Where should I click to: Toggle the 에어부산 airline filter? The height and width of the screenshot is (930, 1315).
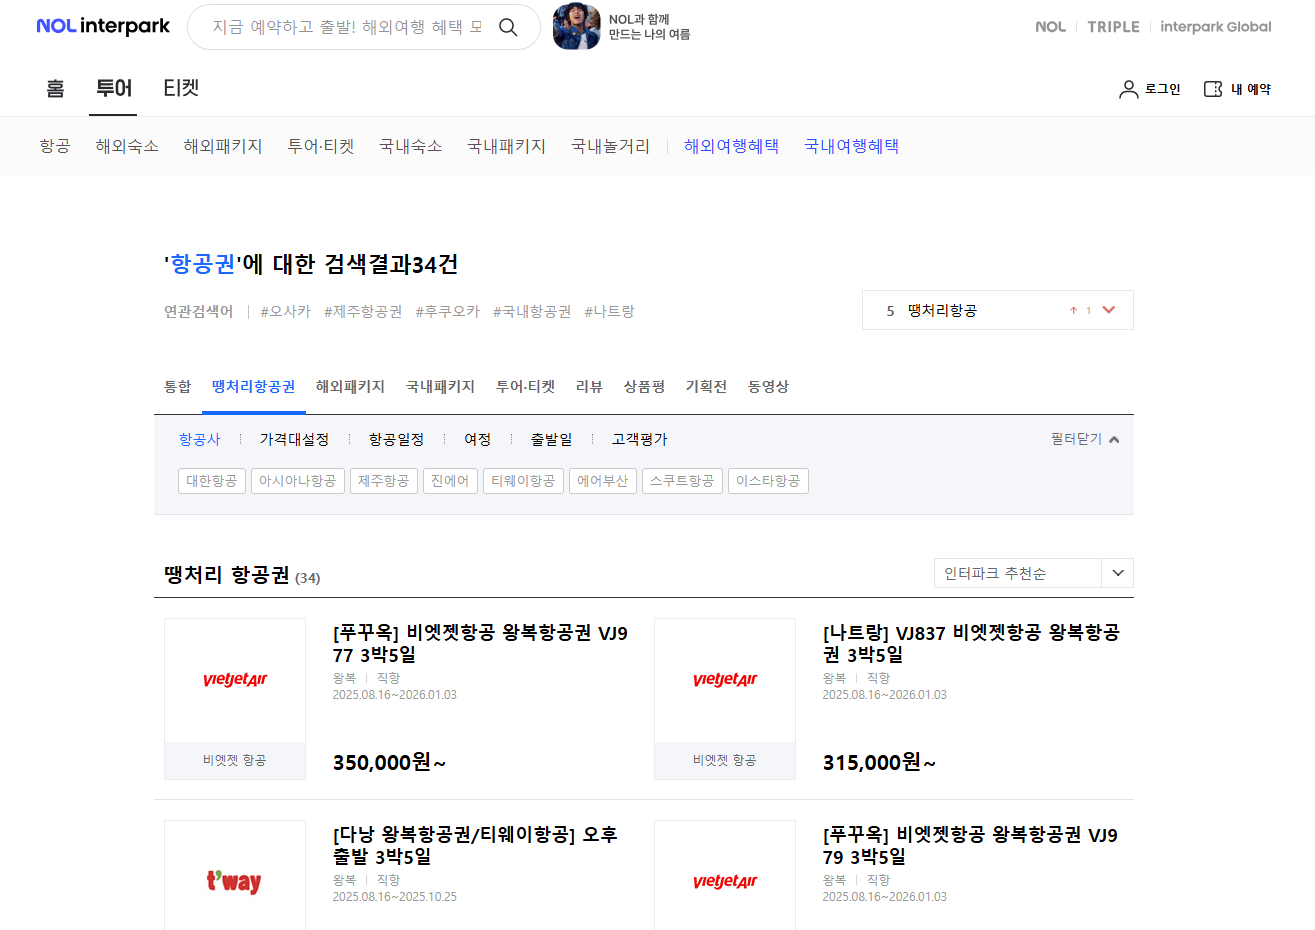point(603,481)
